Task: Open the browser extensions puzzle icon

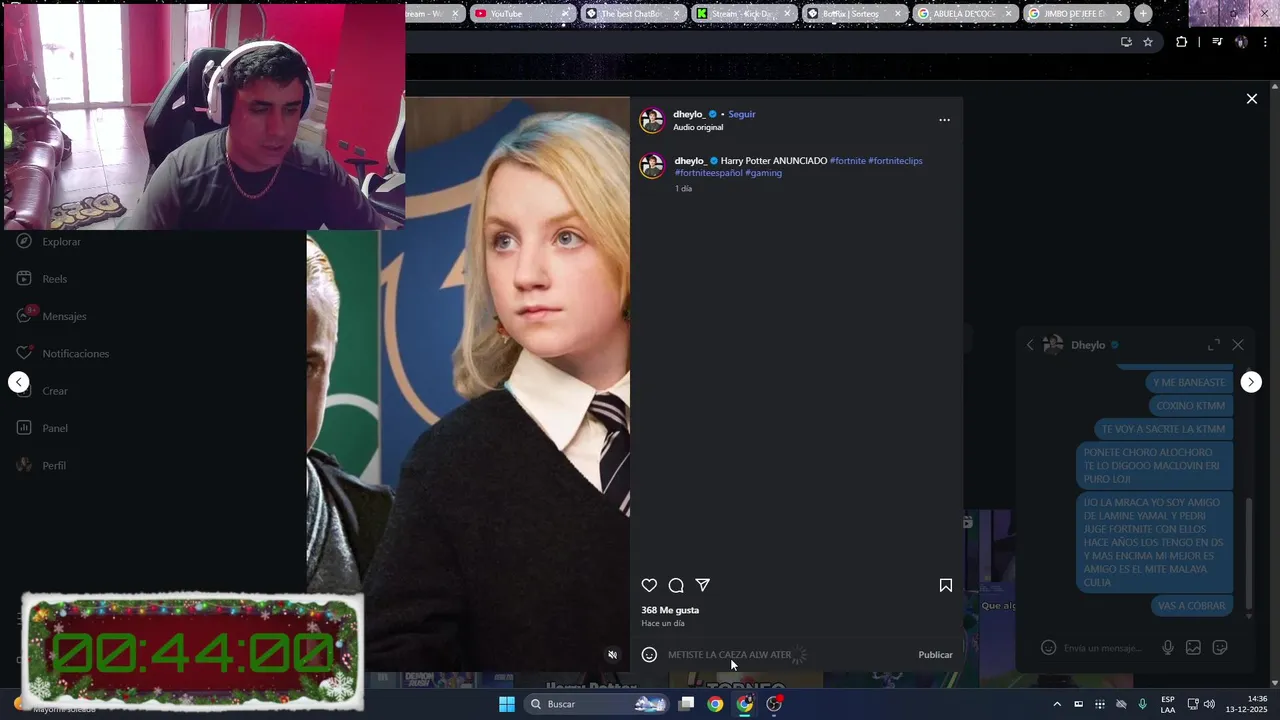Action: (x=1181, y=42)
